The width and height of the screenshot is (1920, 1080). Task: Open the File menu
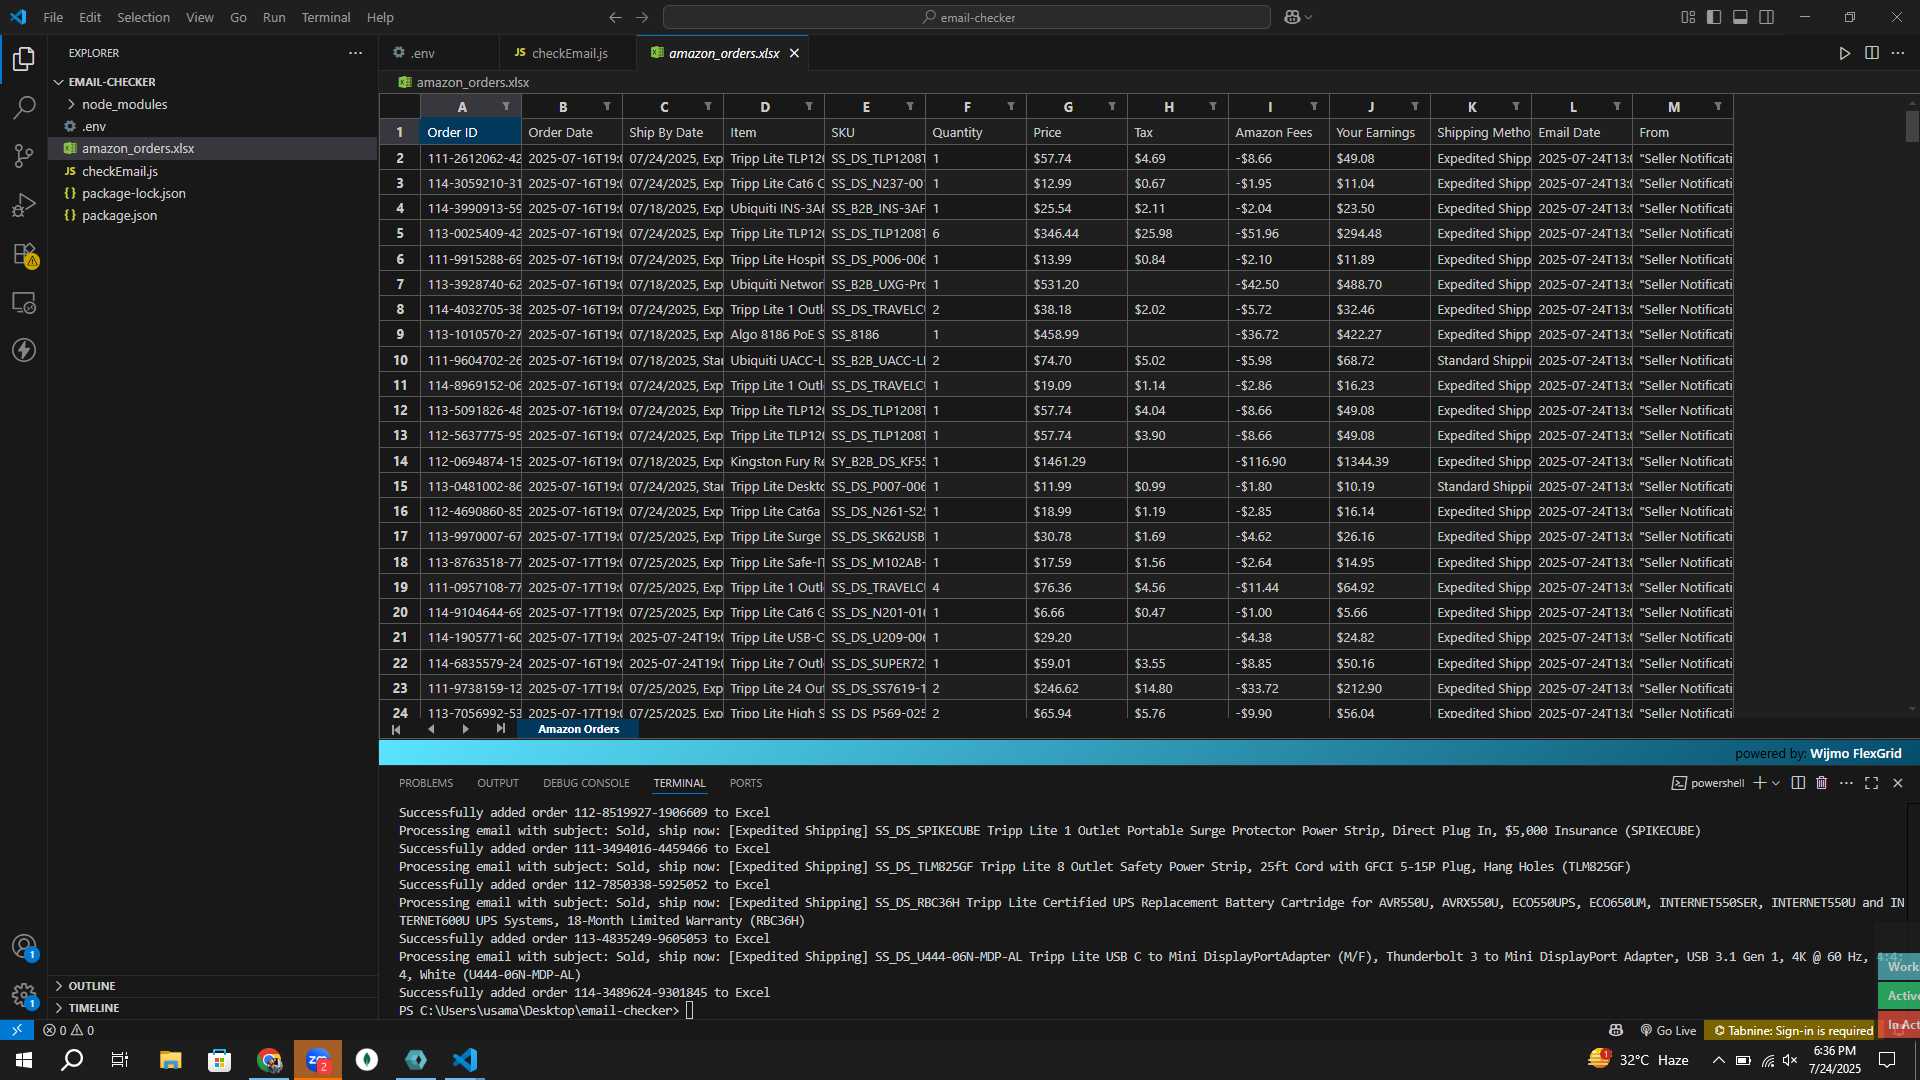pos(53,17)
